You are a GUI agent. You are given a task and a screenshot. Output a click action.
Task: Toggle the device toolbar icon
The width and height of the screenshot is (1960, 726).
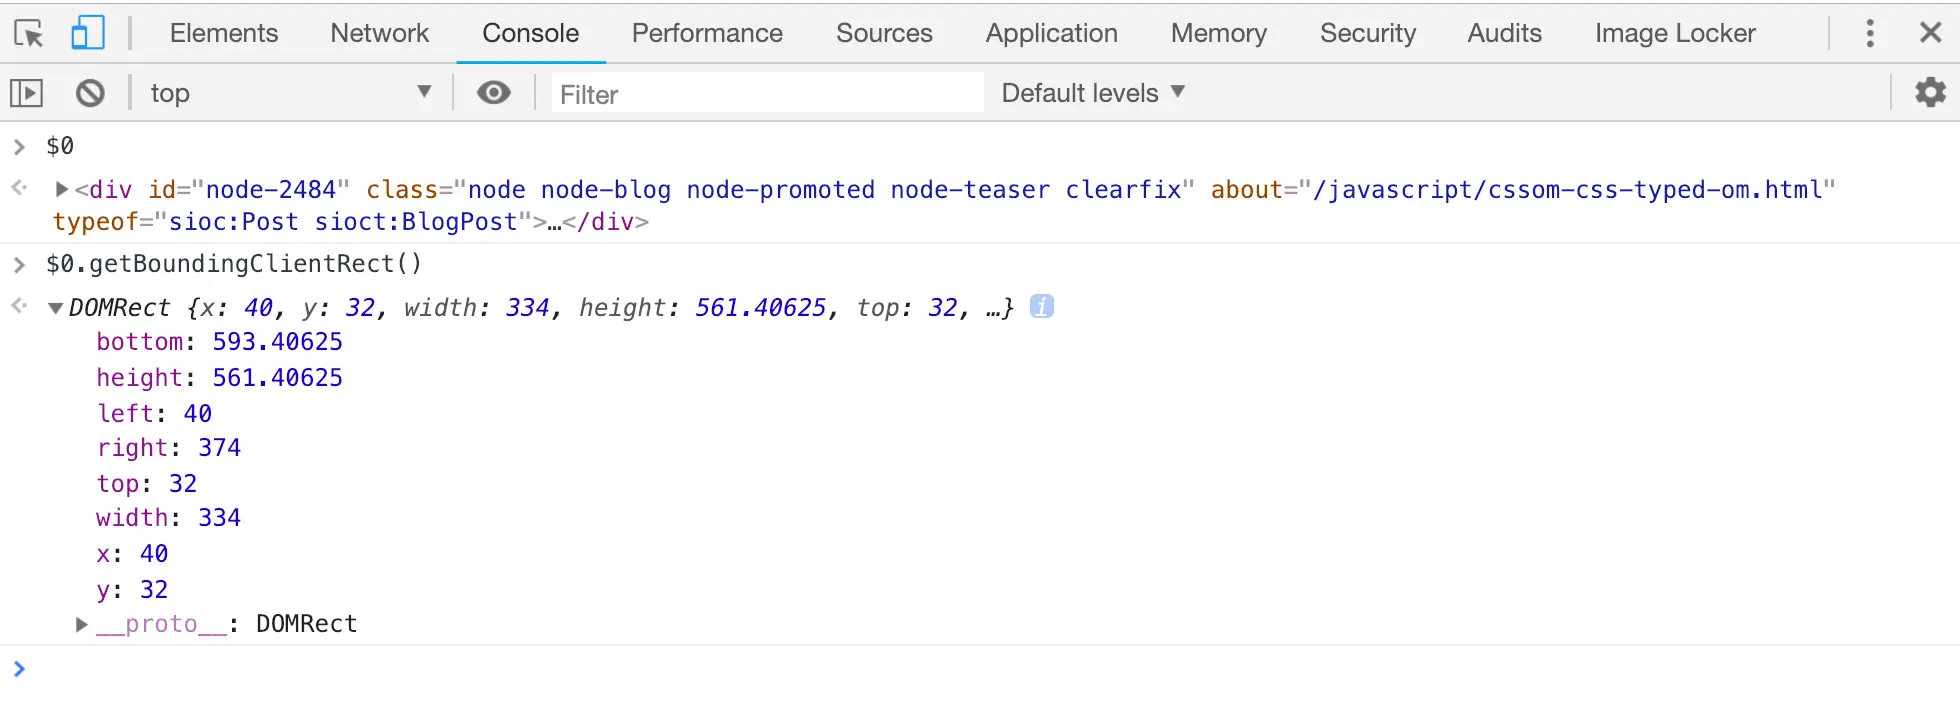[88, 33]
